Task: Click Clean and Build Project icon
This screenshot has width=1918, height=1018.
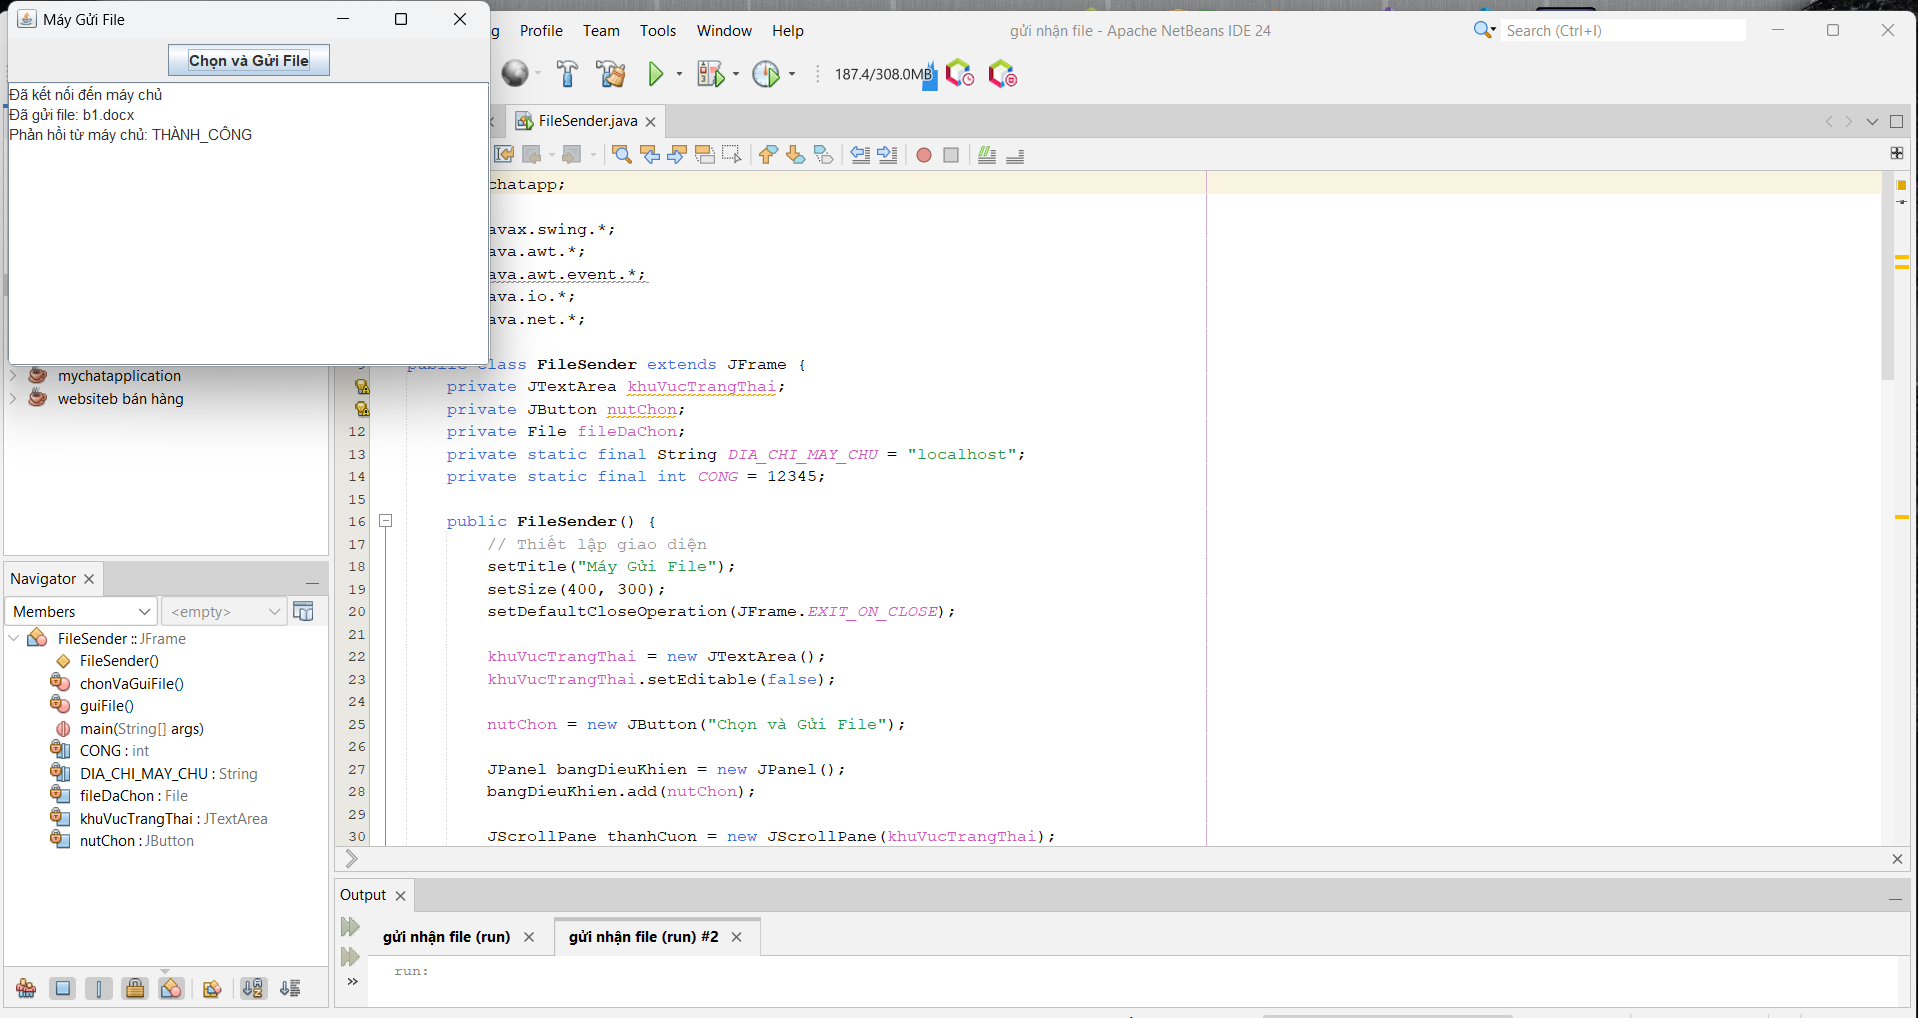Action: [x=610, y=74]
